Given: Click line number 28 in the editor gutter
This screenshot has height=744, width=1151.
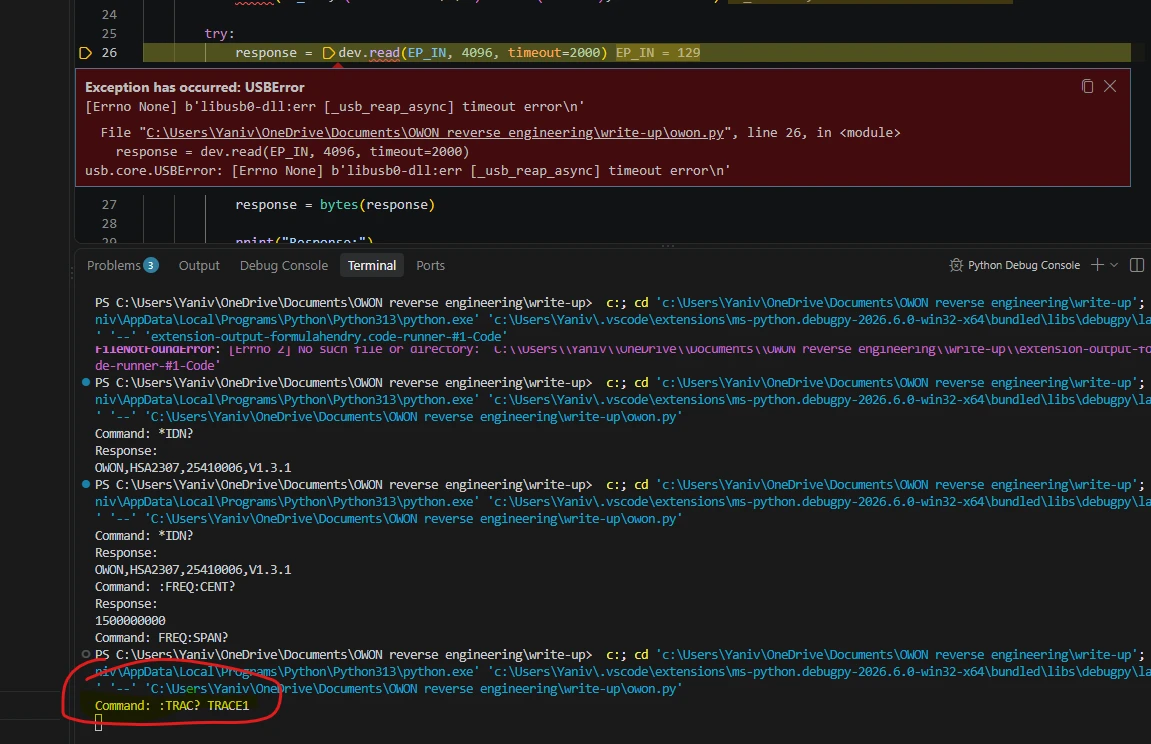Looking at the screenshot, I should click(109, 224).
